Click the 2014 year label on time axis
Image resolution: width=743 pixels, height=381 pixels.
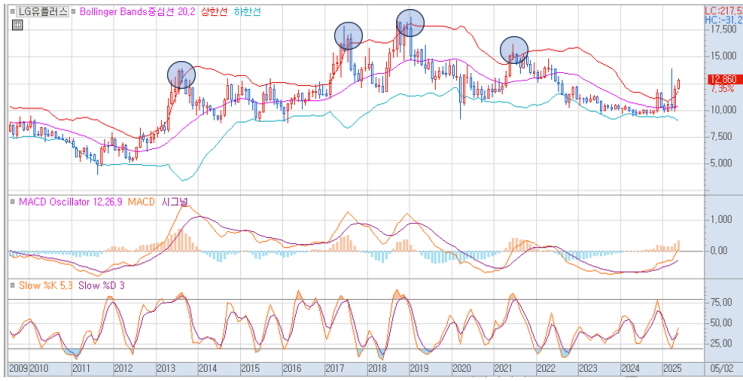(x=207, y=368)
